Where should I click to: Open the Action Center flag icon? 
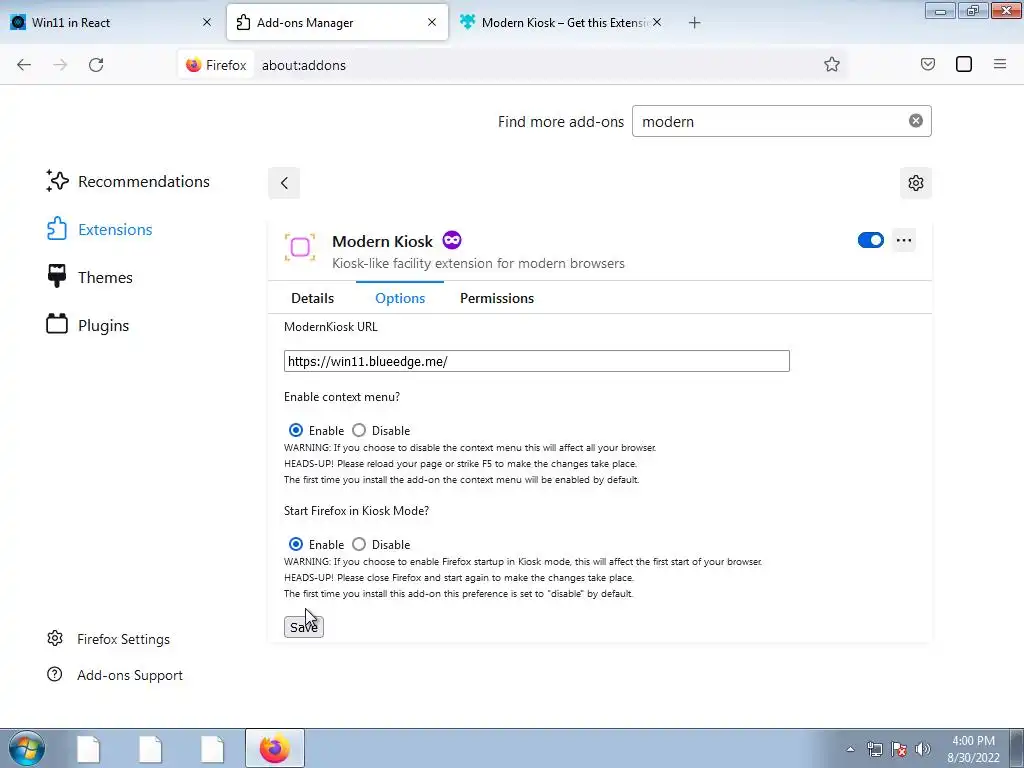(x=899, y=749)
